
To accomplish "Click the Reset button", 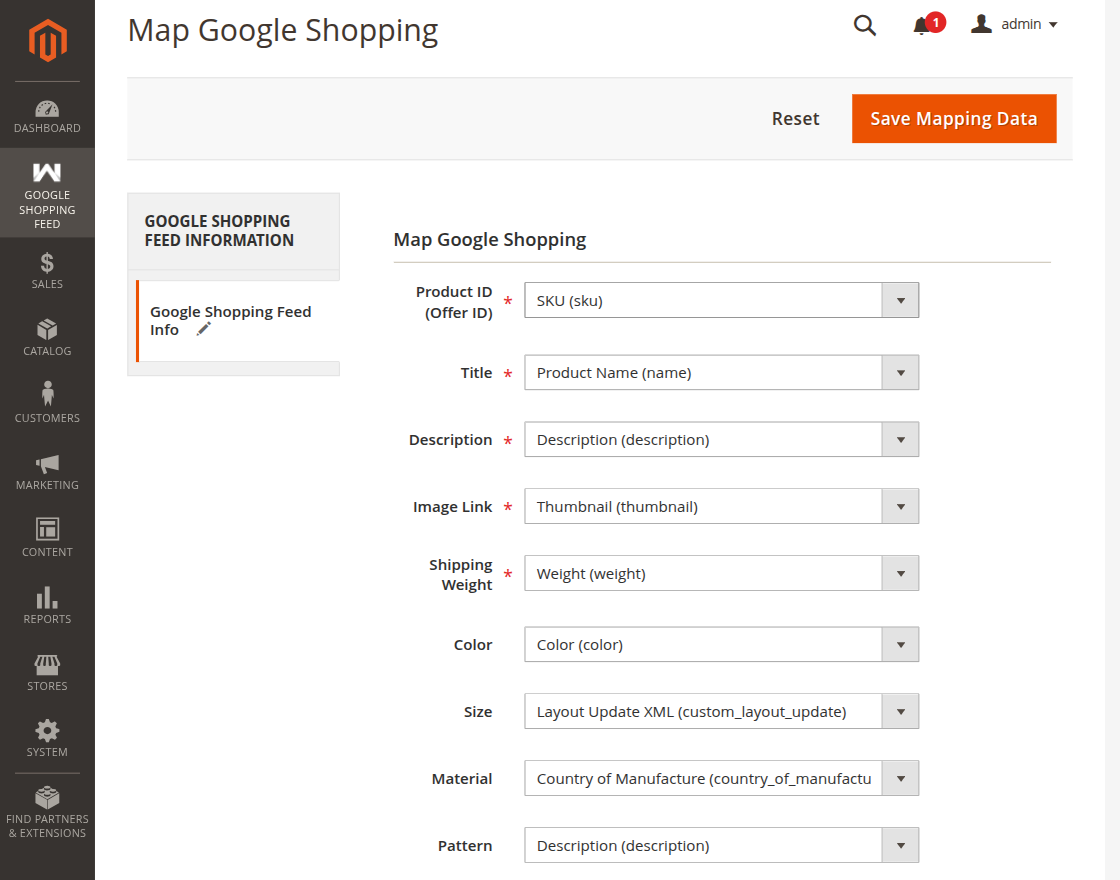I will [x=795, y=119].
